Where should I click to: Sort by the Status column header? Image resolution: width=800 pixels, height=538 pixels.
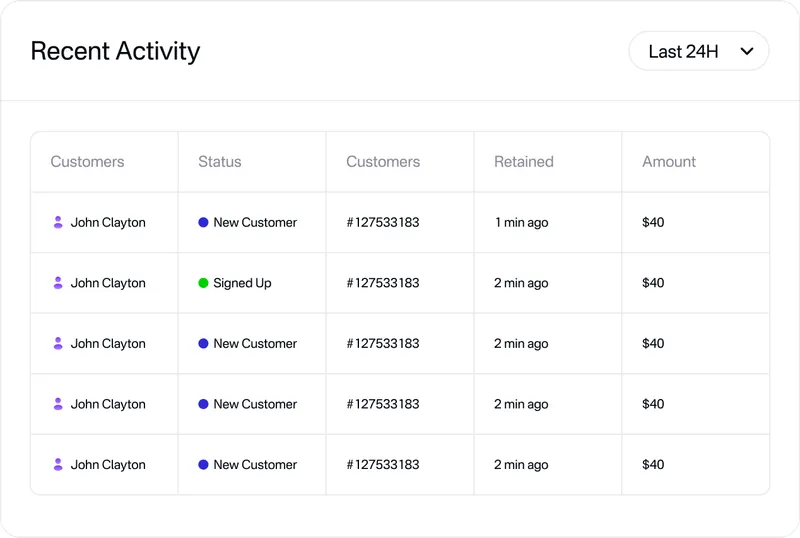(219, 162)
